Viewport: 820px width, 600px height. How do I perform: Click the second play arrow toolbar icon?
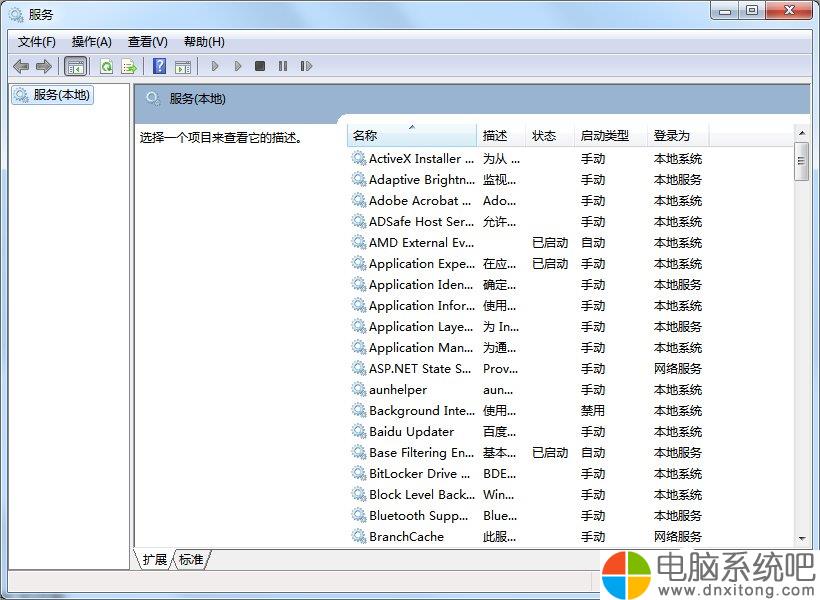pos(238,66)
